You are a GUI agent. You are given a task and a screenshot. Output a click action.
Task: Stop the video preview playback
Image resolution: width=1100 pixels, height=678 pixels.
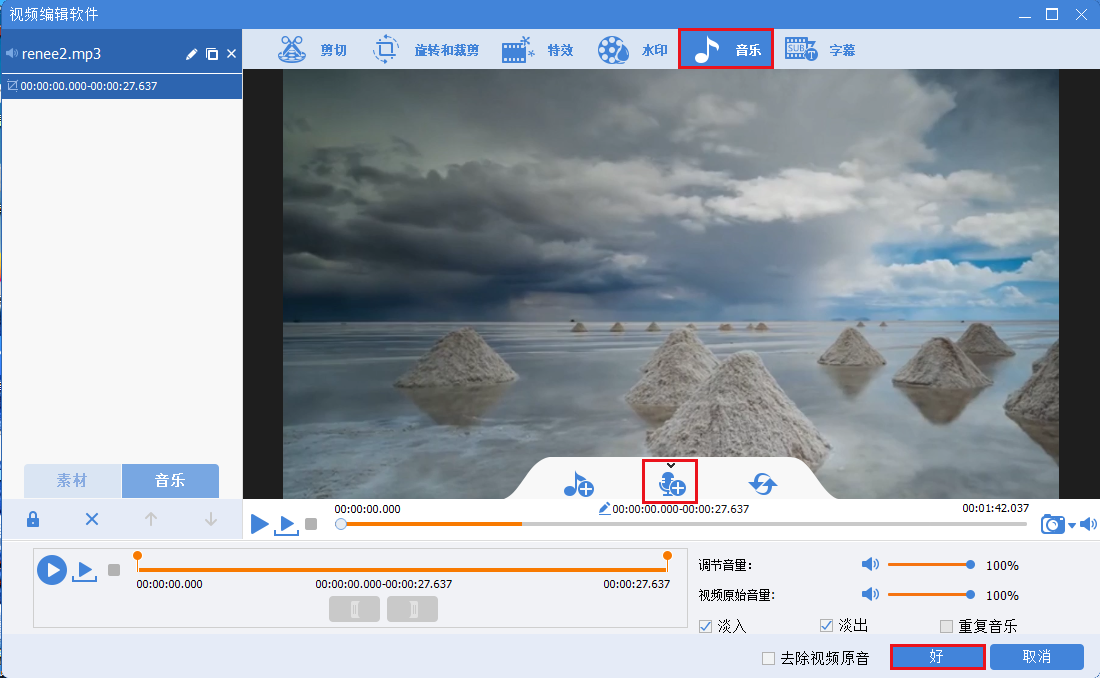[x=311, y=524]
